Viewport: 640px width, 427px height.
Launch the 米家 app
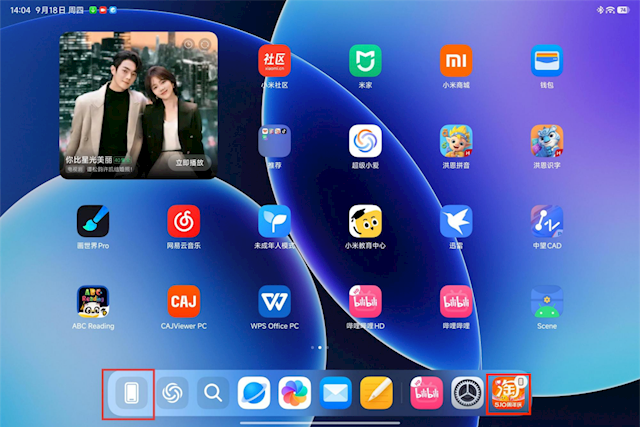tap(365, 61)
